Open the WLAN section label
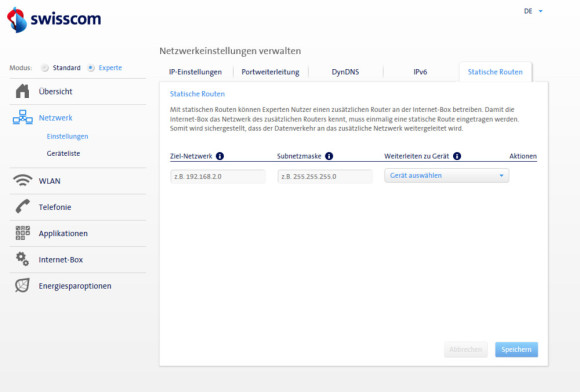580x392 pixels. click(x=50, y=181)
